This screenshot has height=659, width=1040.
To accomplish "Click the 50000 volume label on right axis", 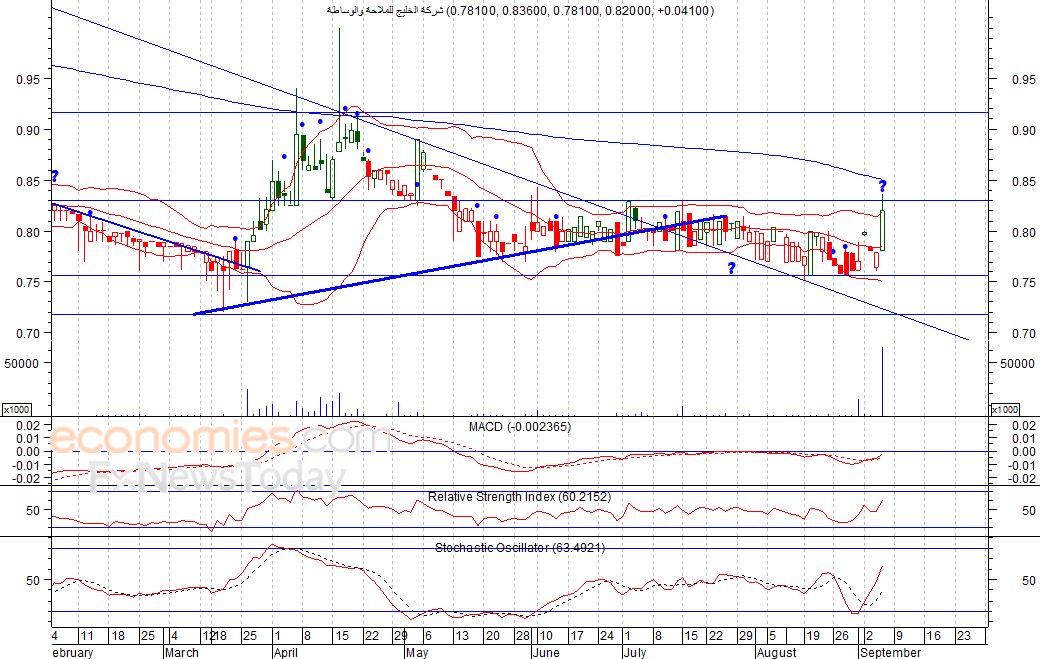I will coord(1017,363).
